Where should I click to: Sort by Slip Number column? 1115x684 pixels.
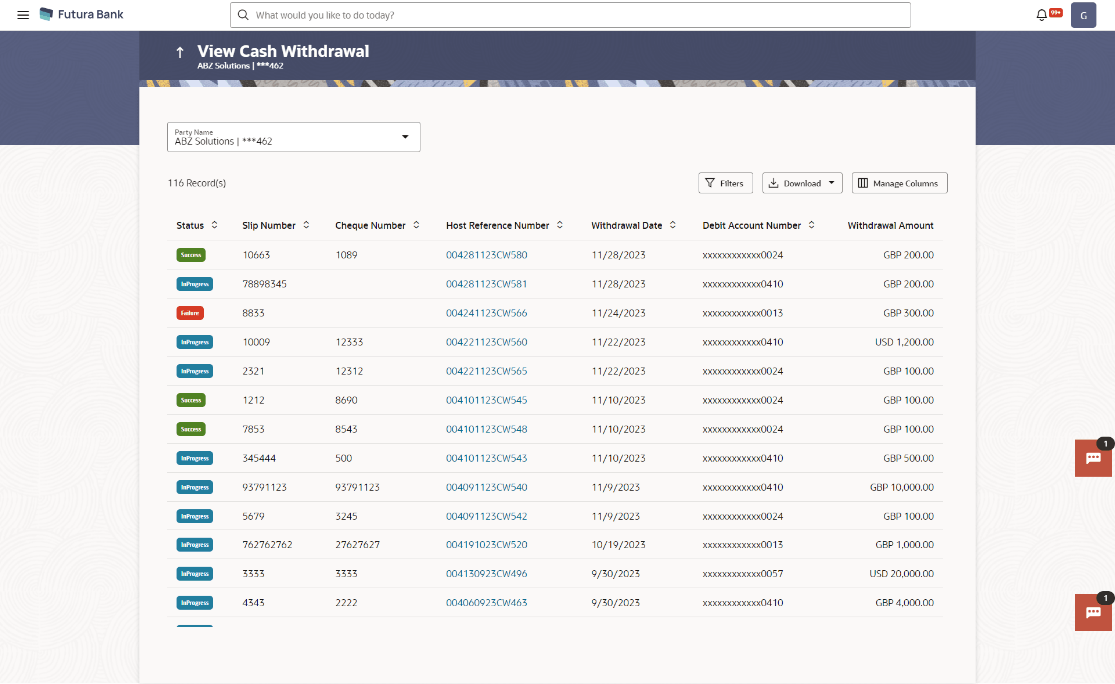coord(306,225)
